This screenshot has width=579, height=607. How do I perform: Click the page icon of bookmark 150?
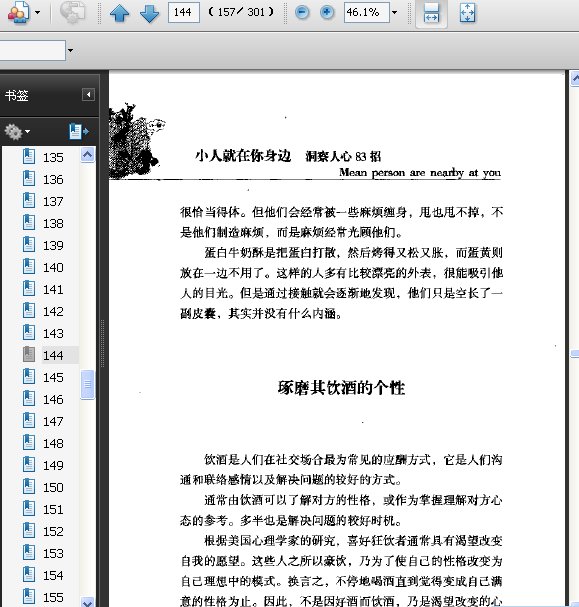point(29,487)
